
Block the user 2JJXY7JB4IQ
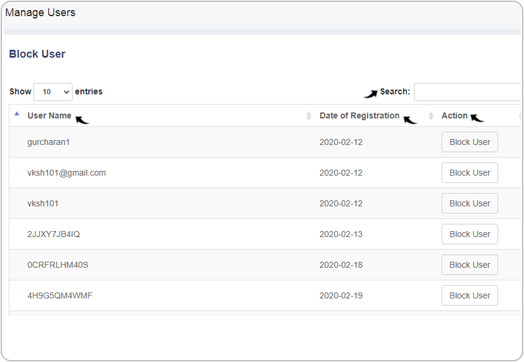470,234
